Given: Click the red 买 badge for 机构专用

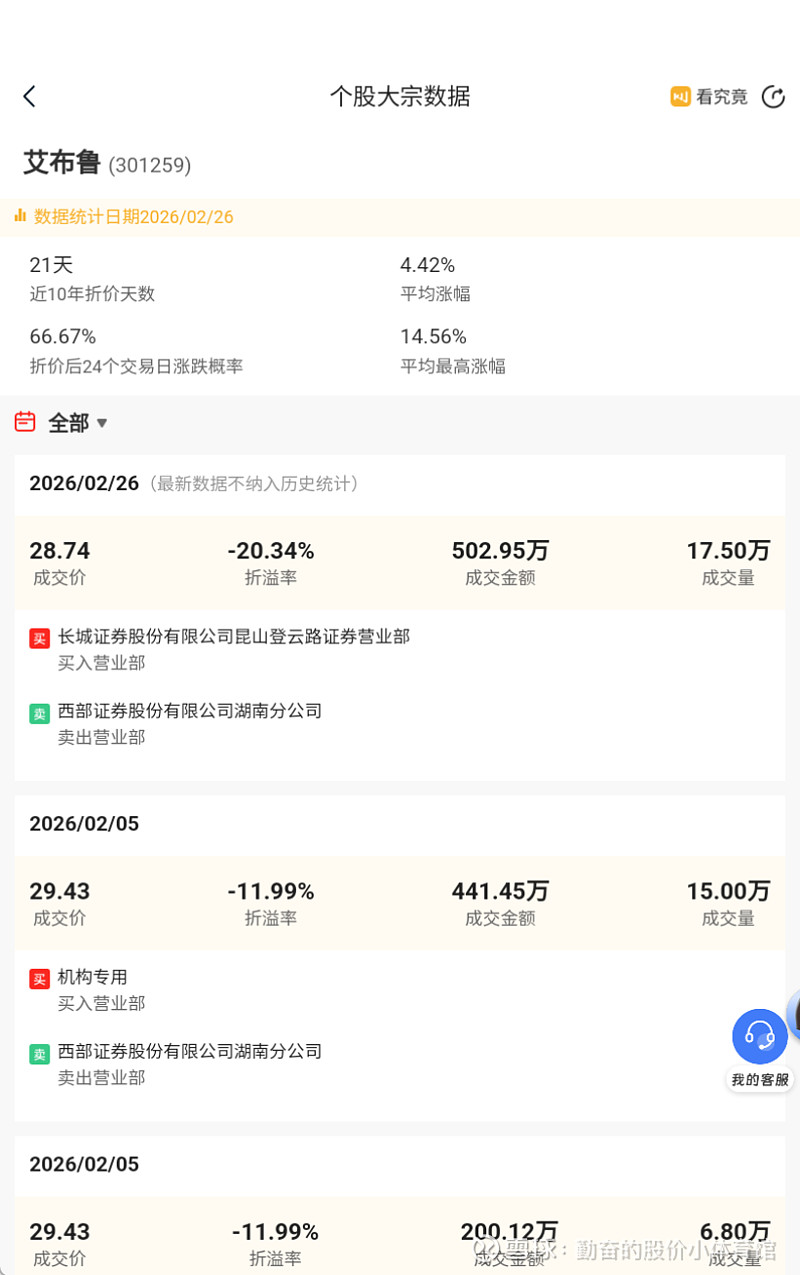Looking at the screenshot, I should [39, 979].
